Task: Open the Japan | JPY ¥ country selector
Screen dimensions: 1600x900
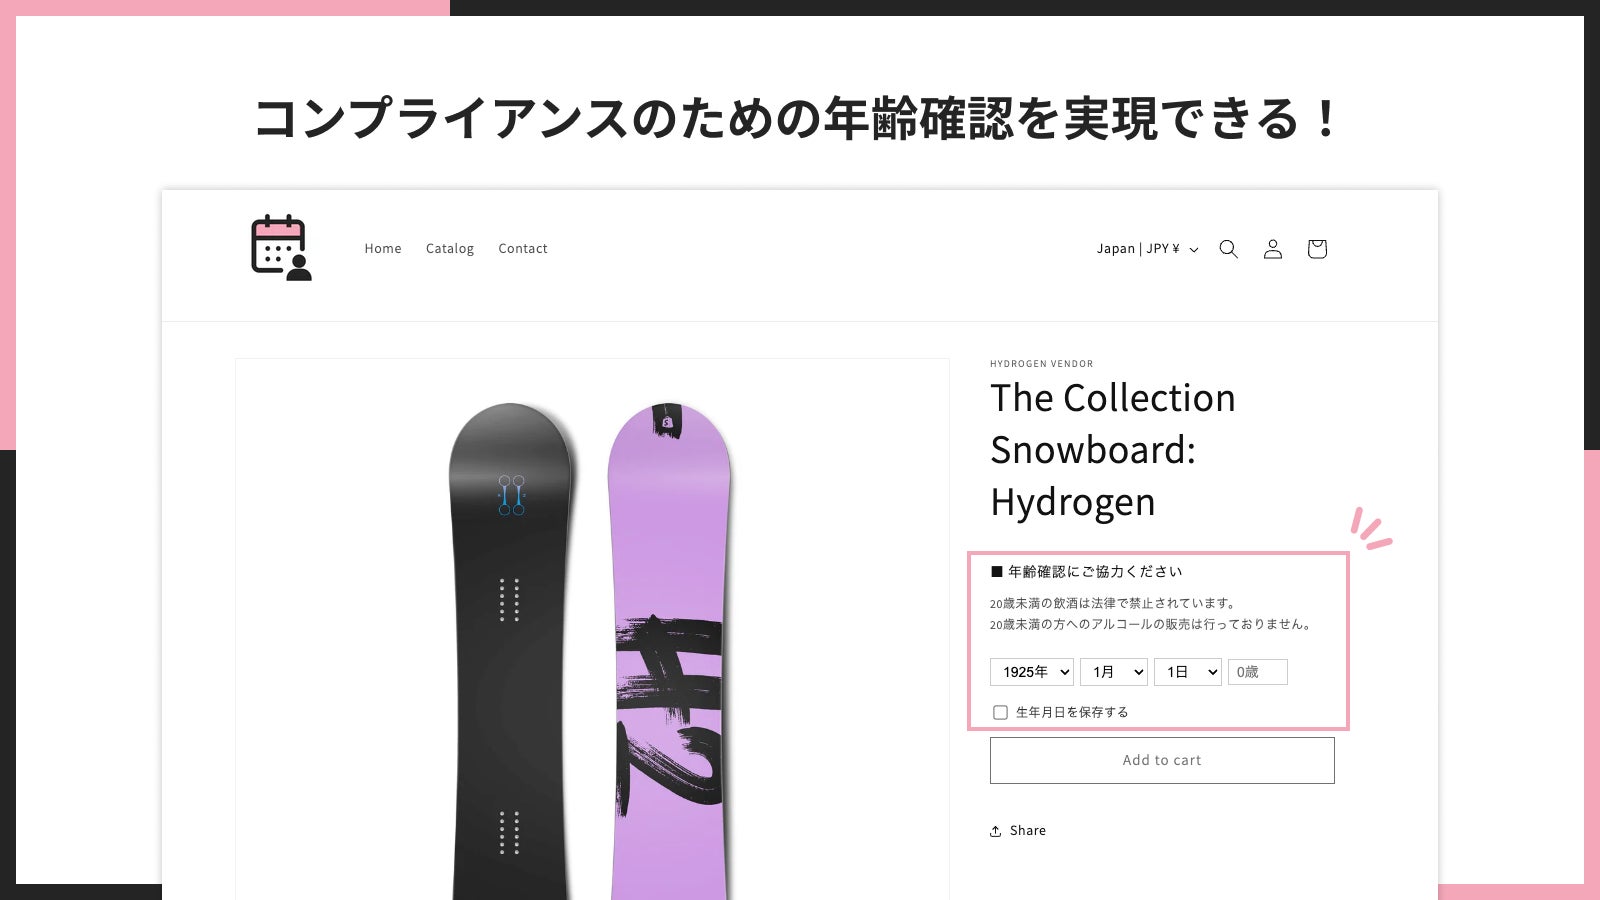Action: [1147, 249]
